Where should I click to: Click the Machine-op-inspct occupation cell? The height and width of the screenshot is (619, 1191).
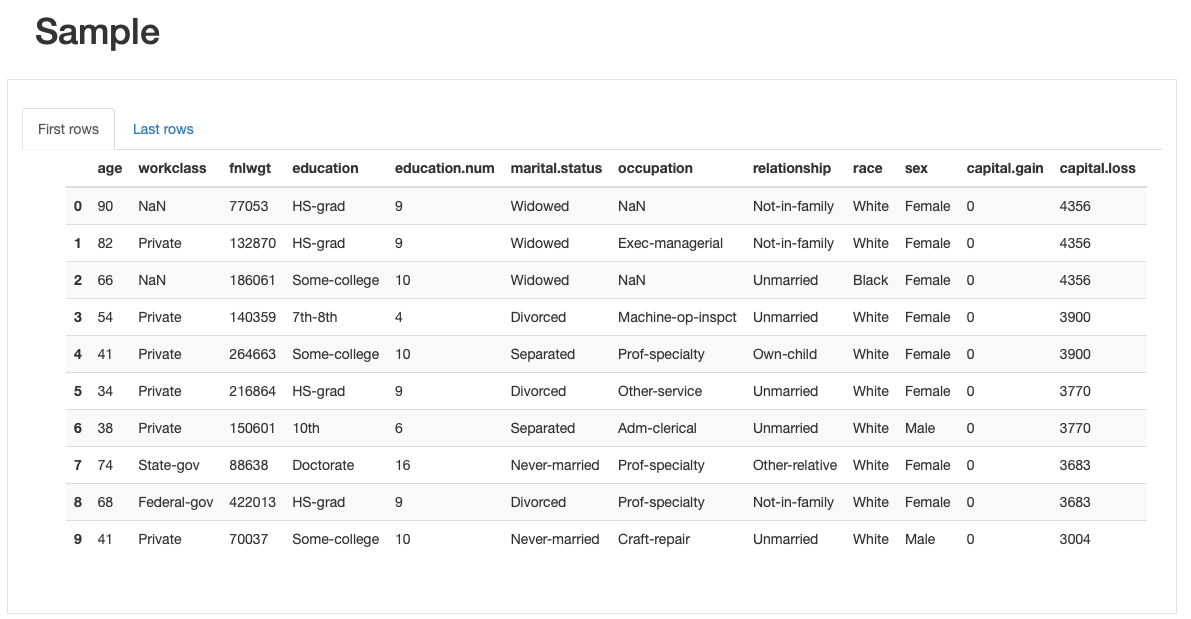pyautogui.click(x=677, y=317)
